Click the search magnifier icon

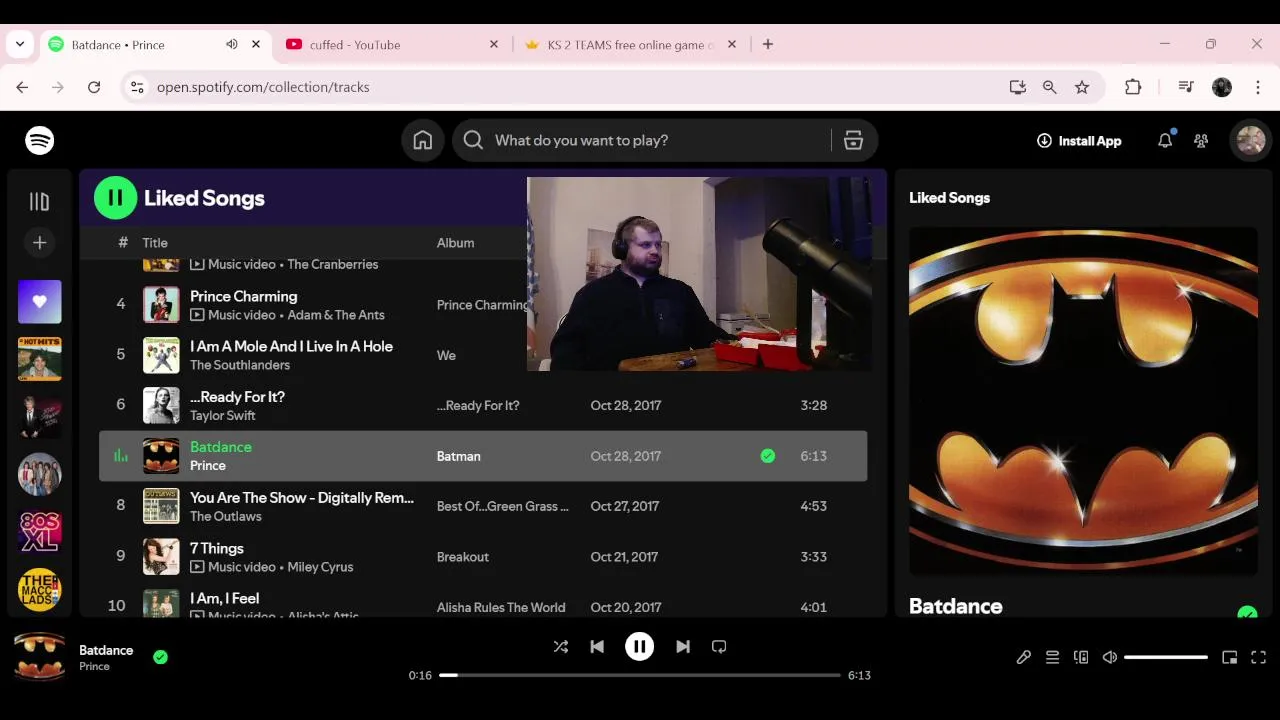point(474,141)
